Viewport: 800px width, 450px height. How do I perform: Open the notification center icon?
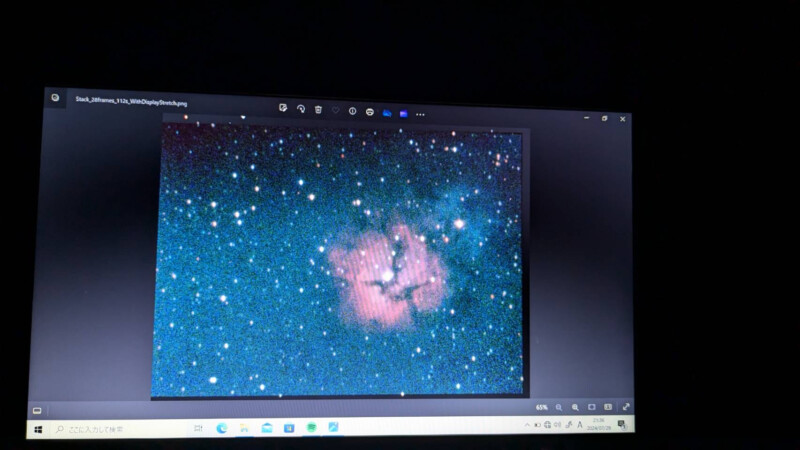pos(622,424)
